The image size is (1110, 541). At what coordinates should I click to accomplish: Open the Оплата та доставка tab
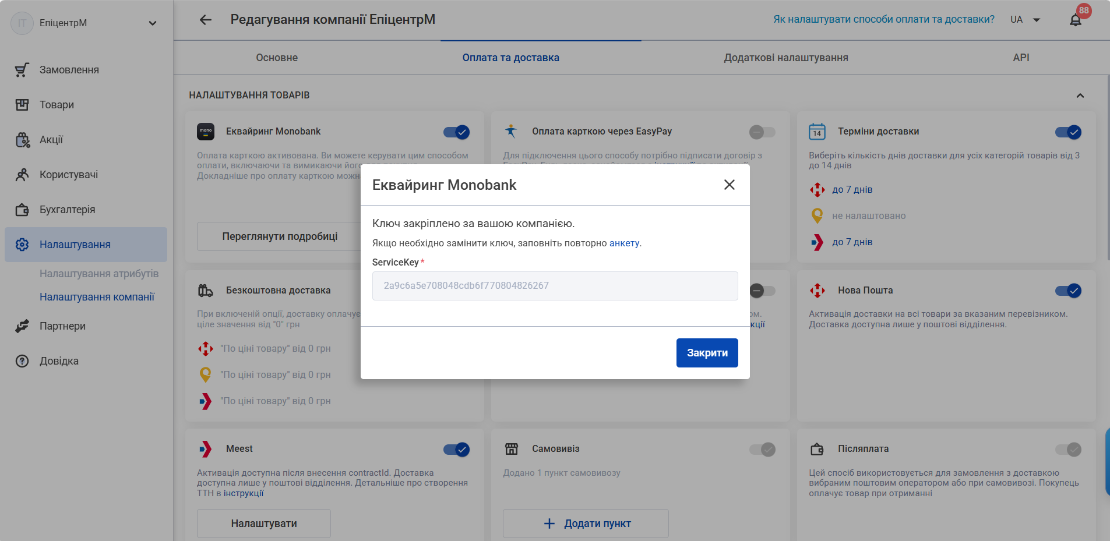click(511, 57)
